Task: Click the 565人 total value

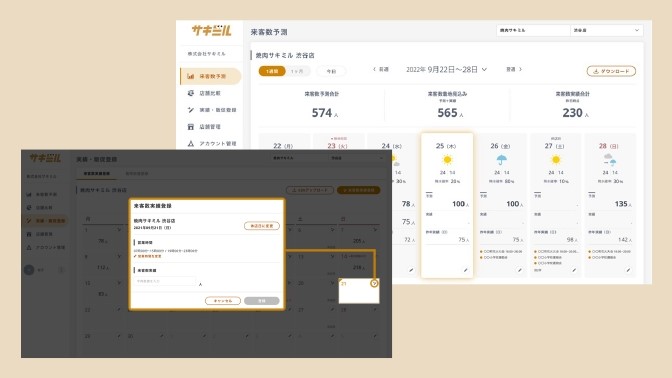Action: pyautogui.click(x=450, y=113)
